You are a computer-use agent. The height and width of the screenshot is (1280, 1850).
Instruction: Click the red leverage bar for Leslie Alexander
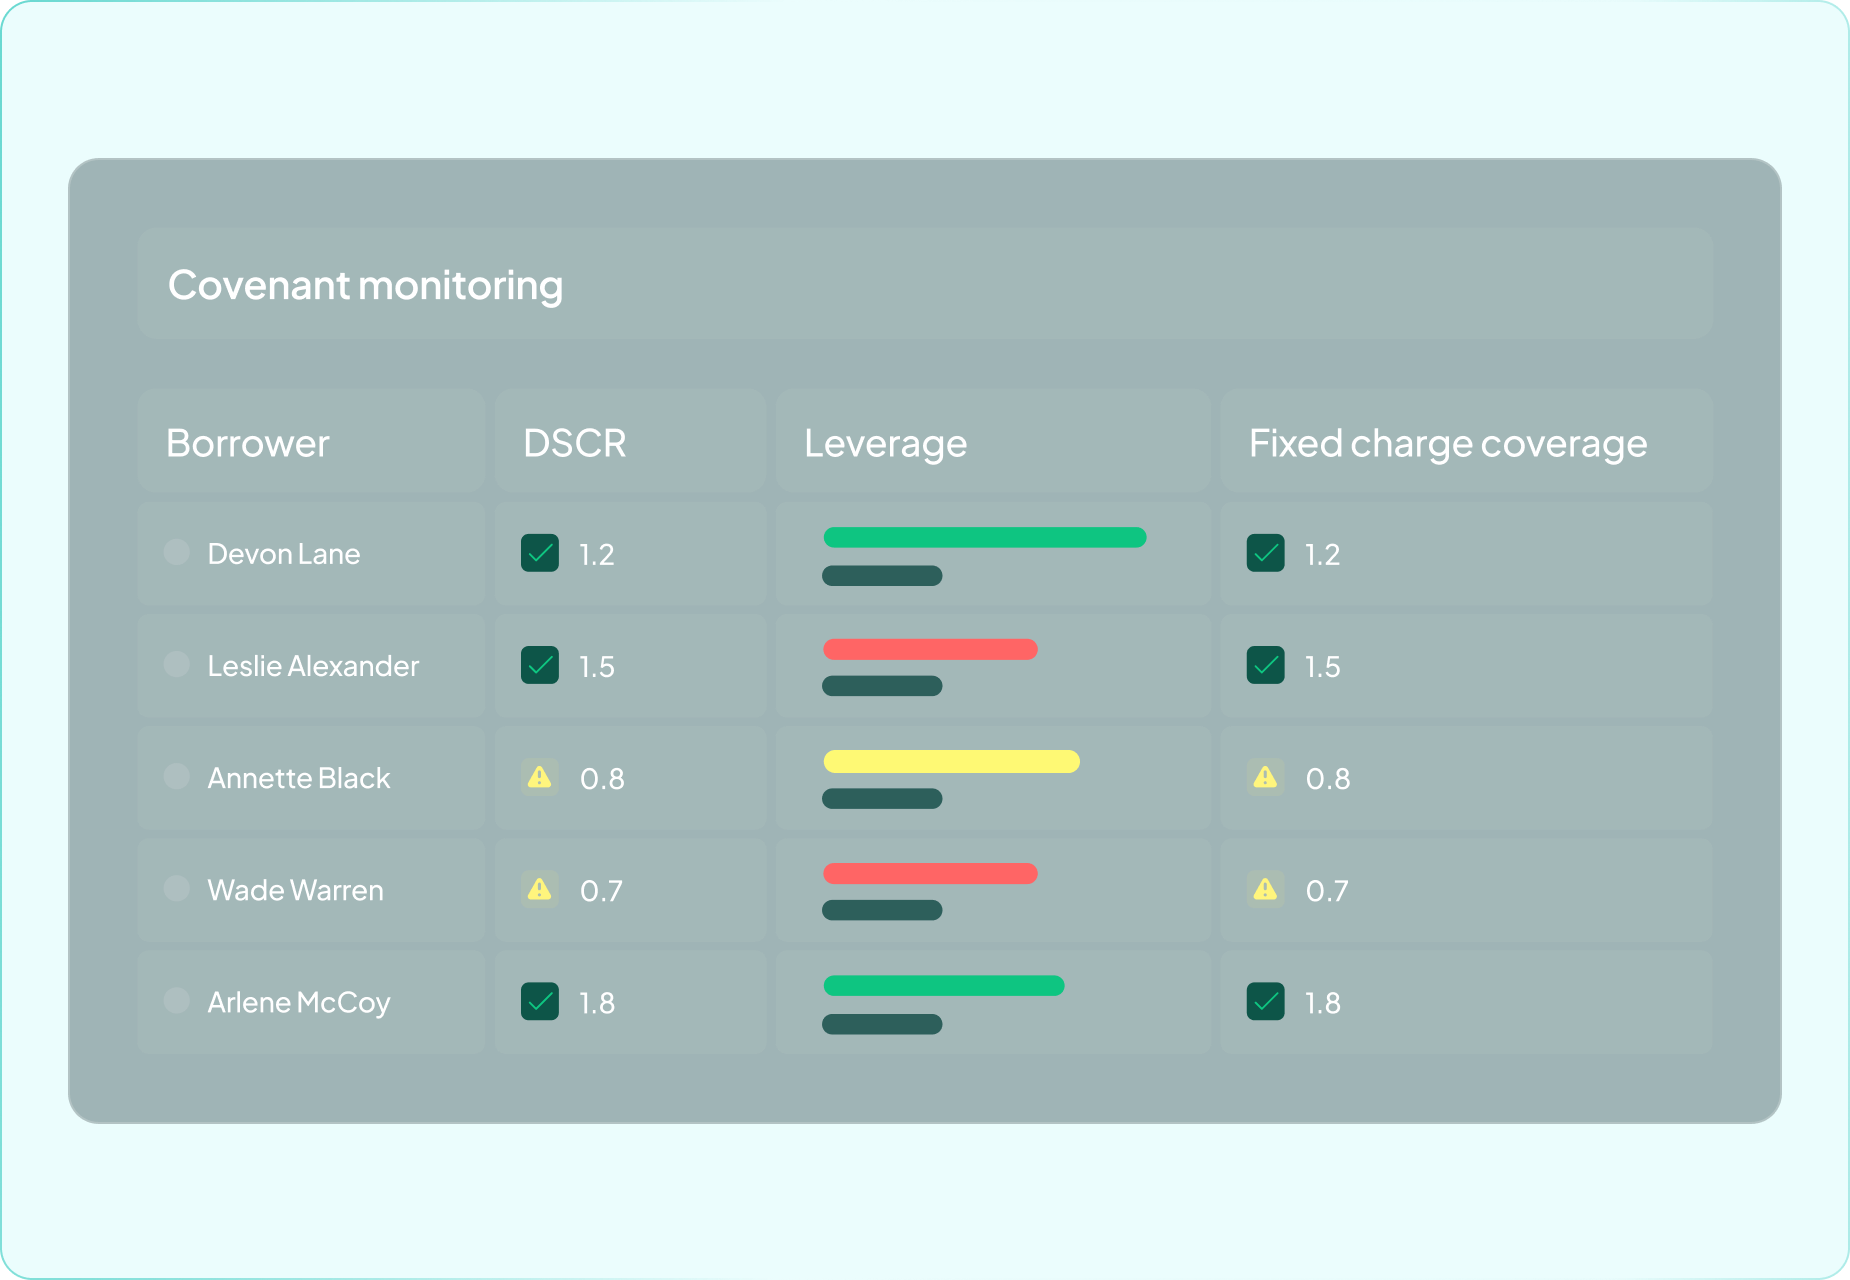pyautogui.click(x=930, y=649)
